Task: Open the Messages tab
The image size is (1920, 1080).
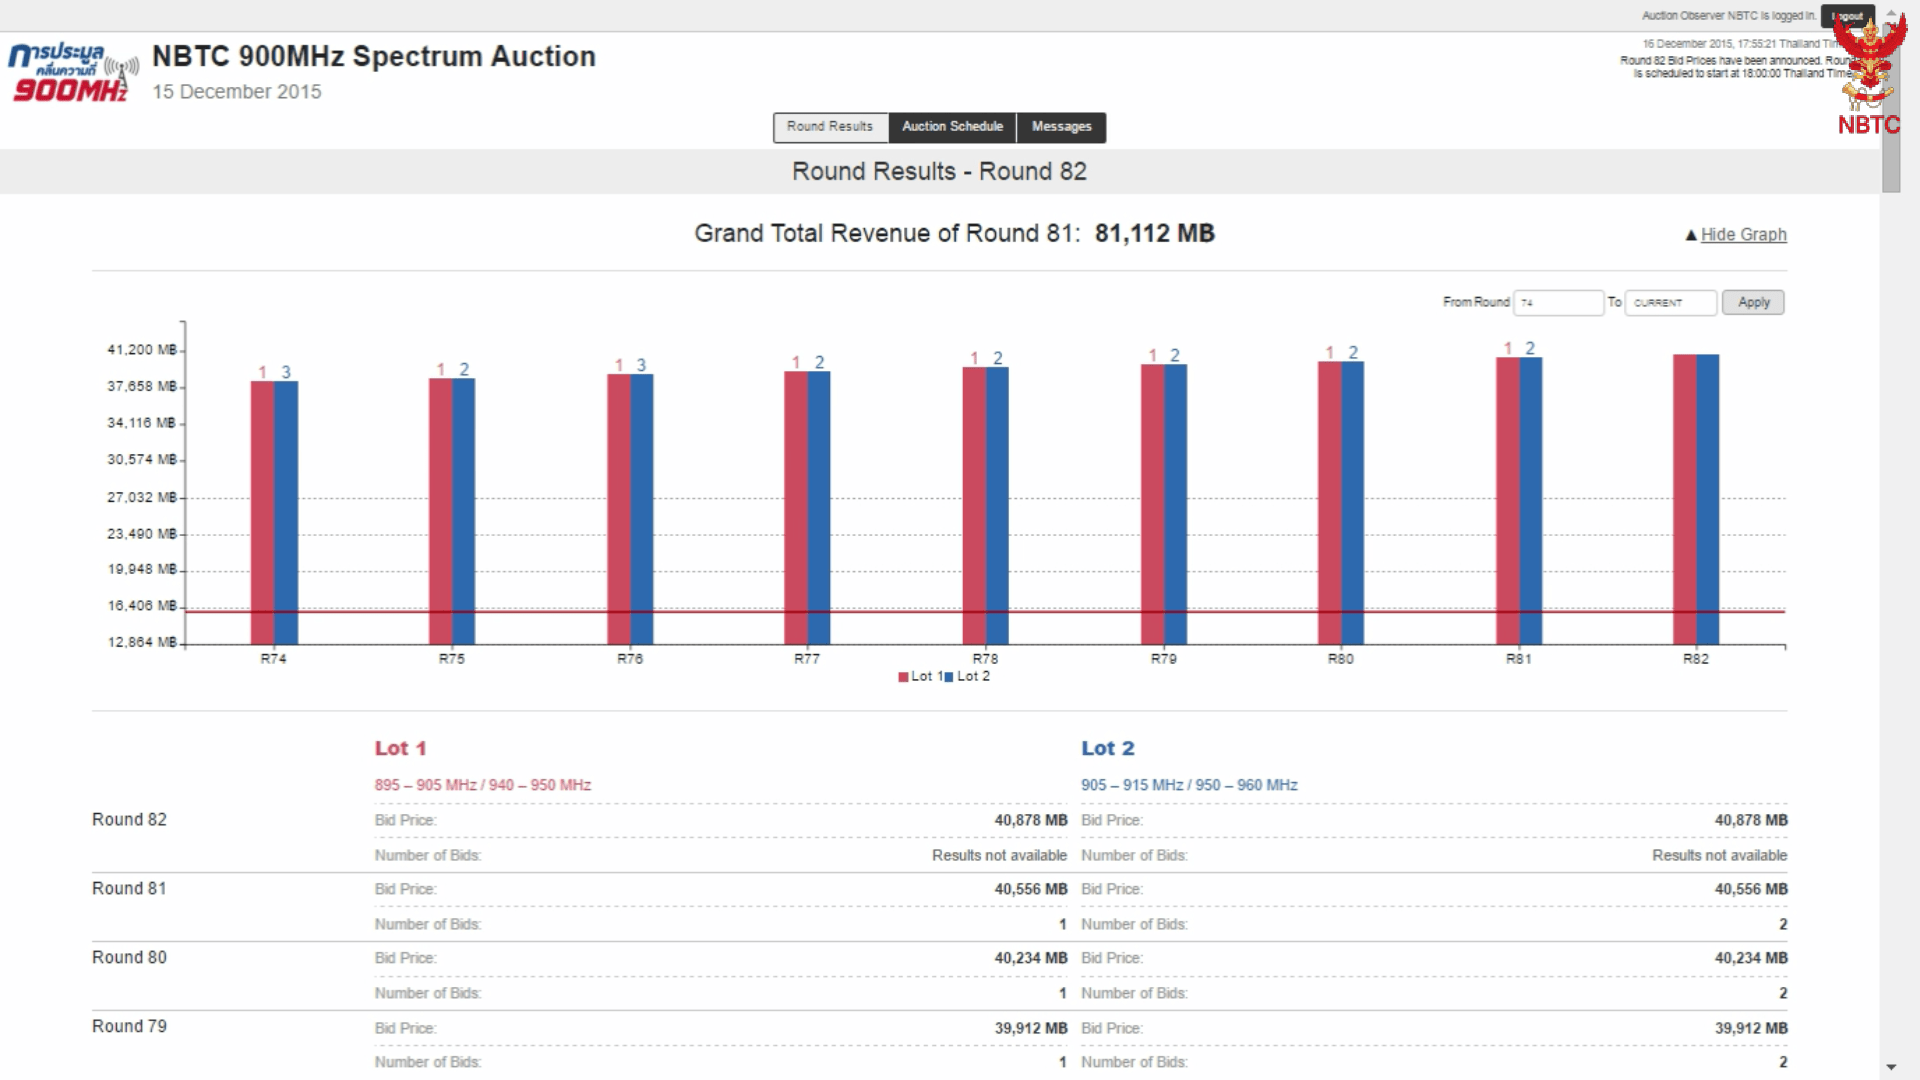Action: pos(1061,127)
